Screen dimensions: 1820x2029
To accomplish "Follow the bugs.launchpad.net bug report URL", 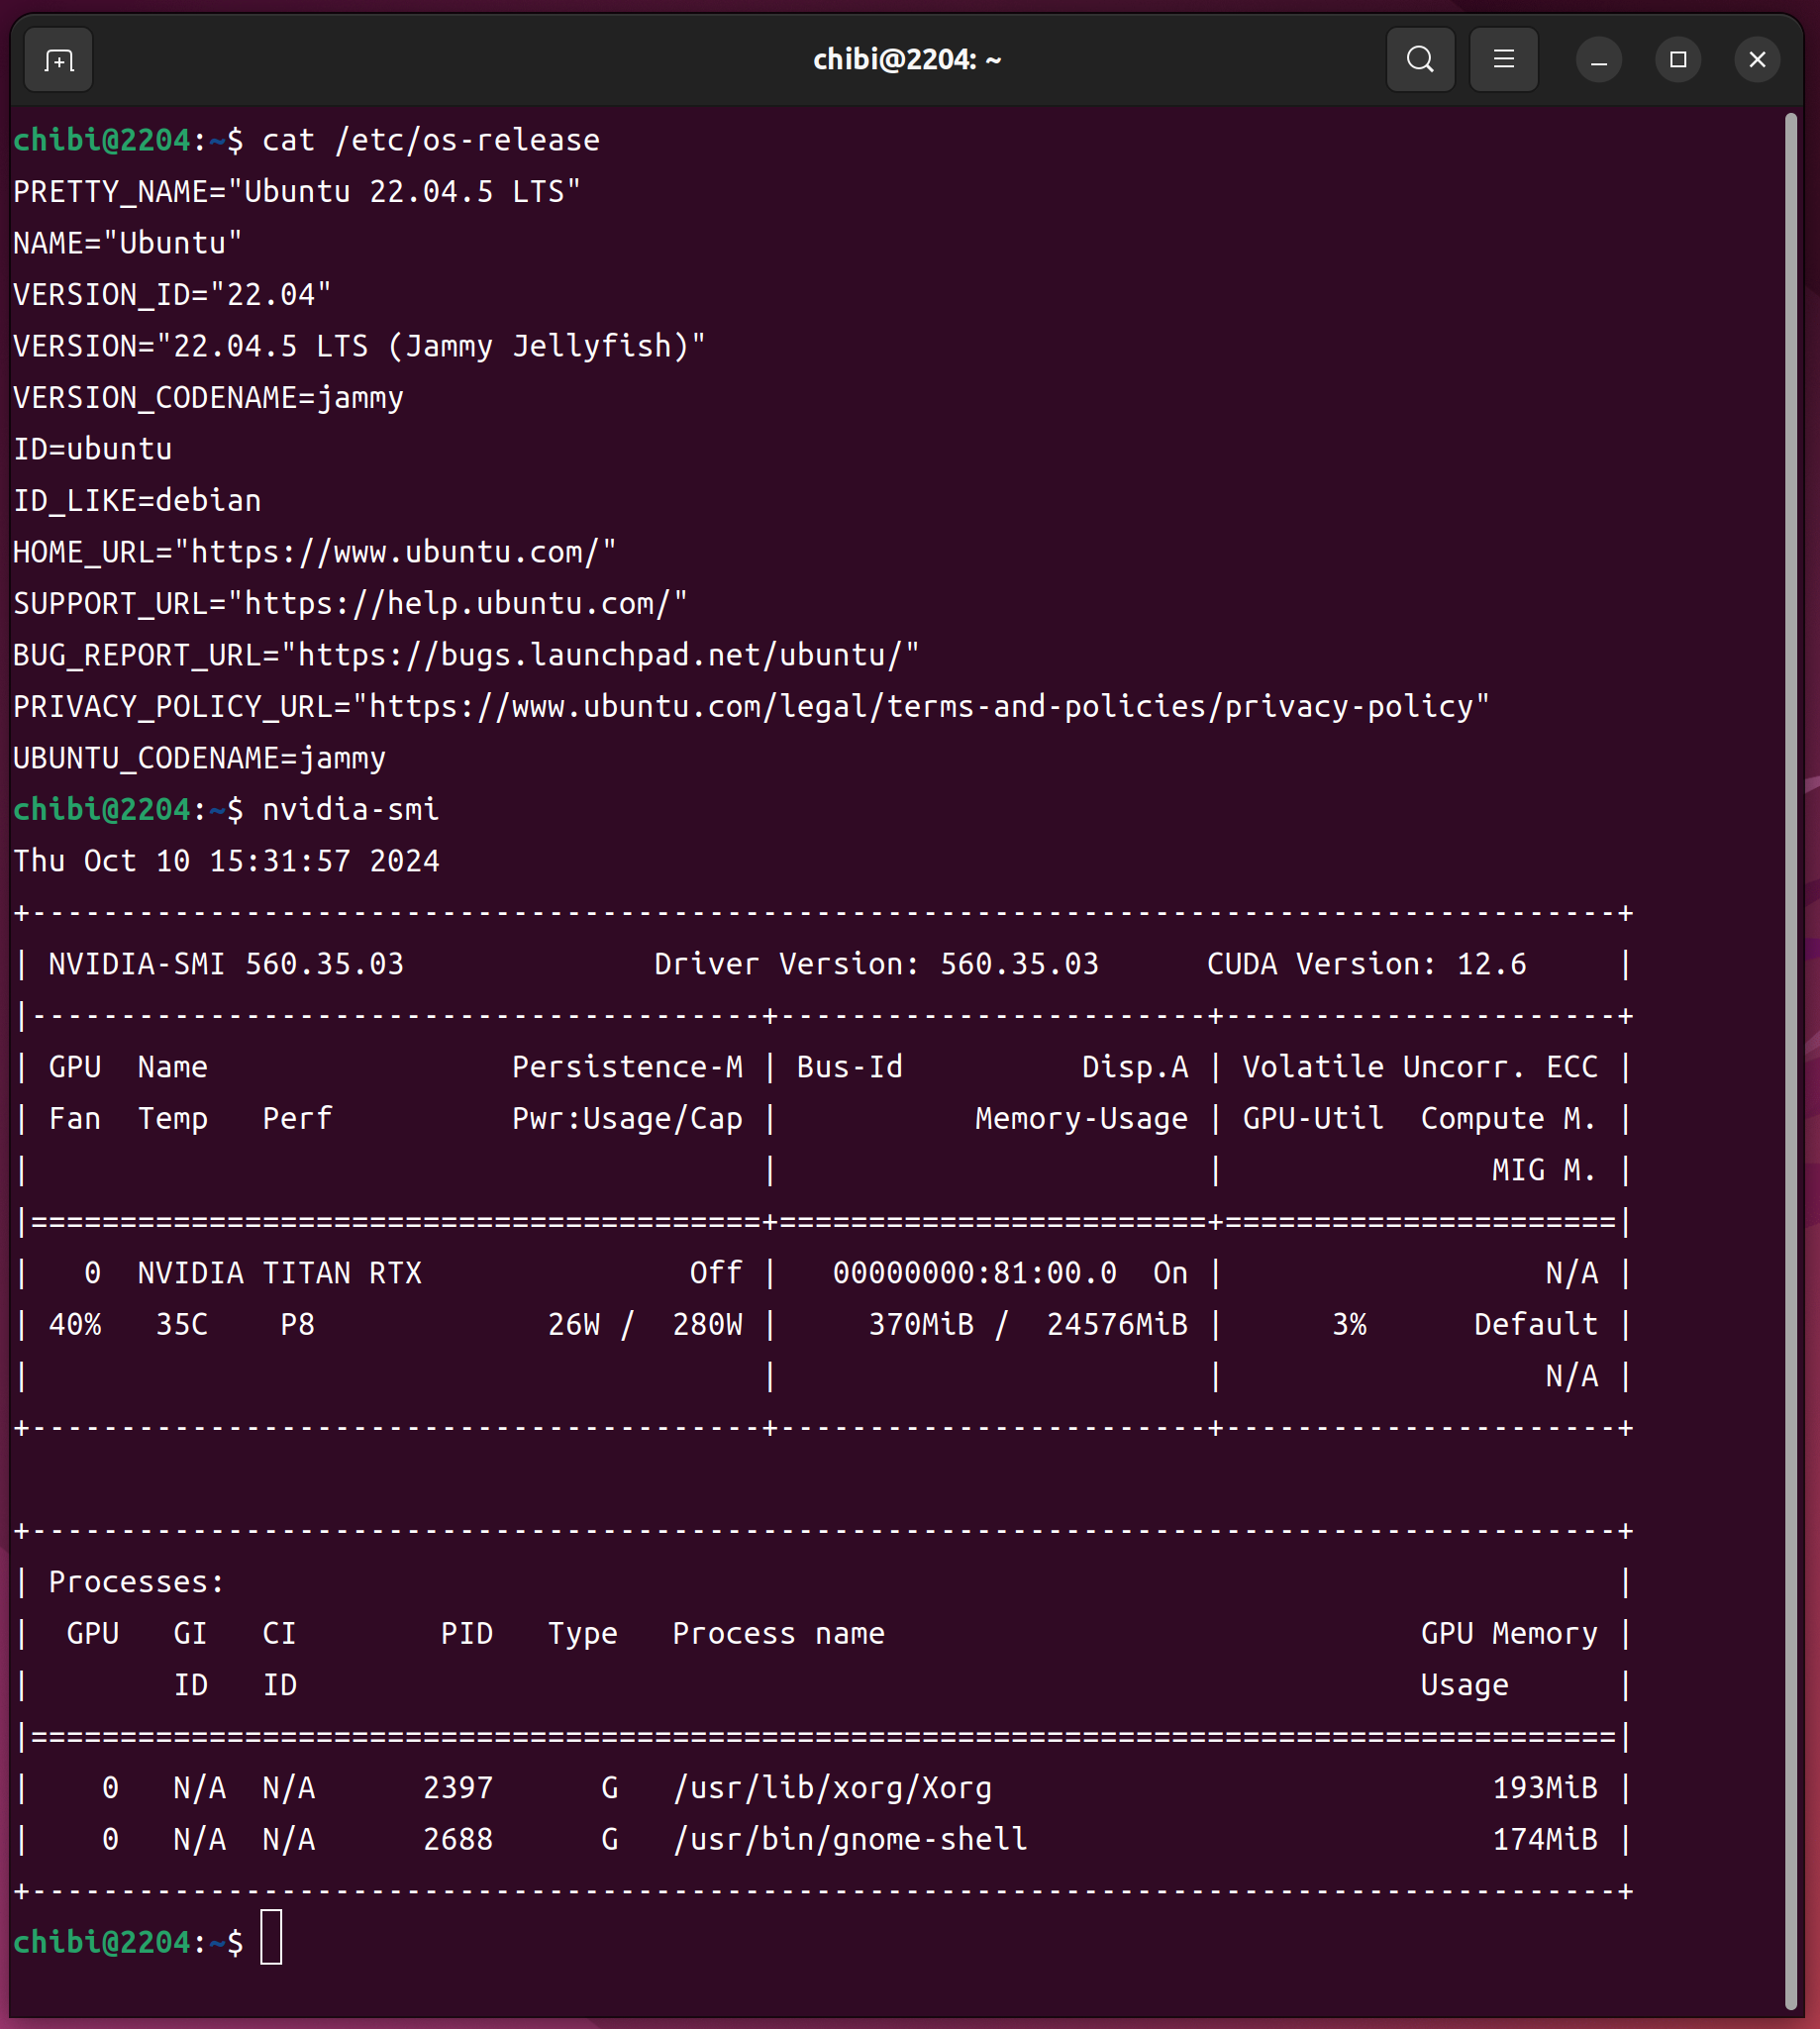I will tap(600, 655).
